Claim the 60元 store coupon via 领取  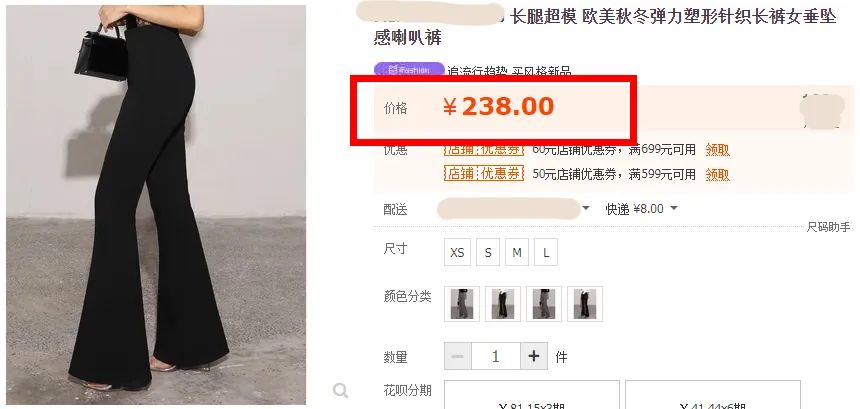coord(717,150)
